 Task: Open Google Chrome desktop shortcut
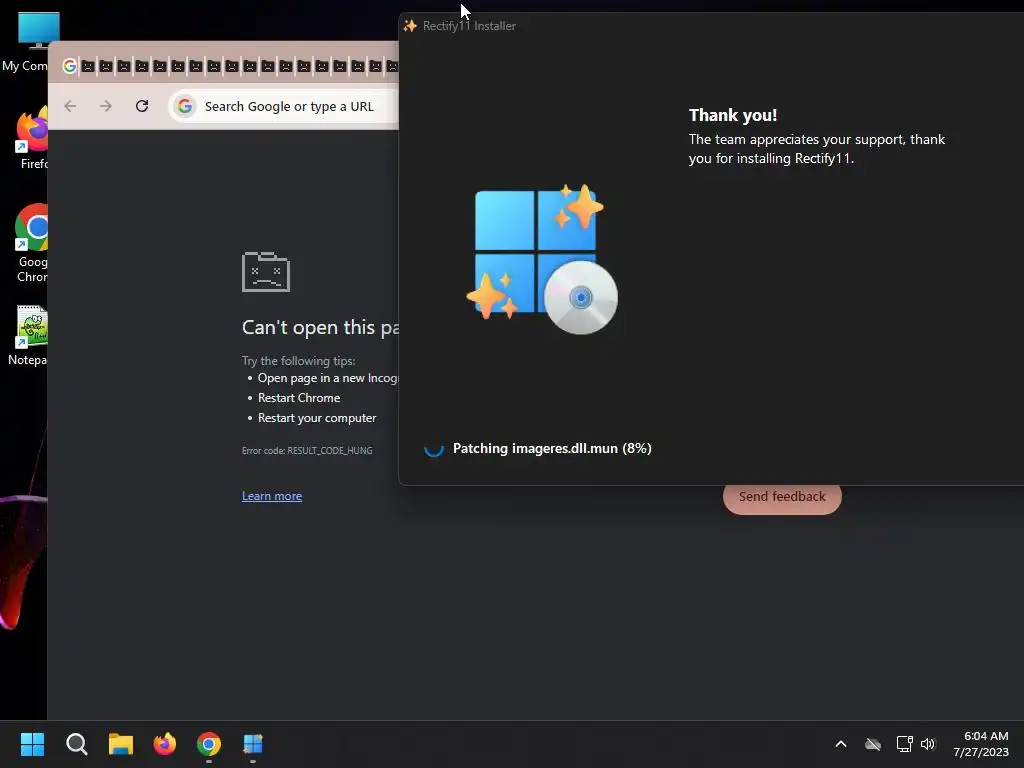tap(31, 243)
